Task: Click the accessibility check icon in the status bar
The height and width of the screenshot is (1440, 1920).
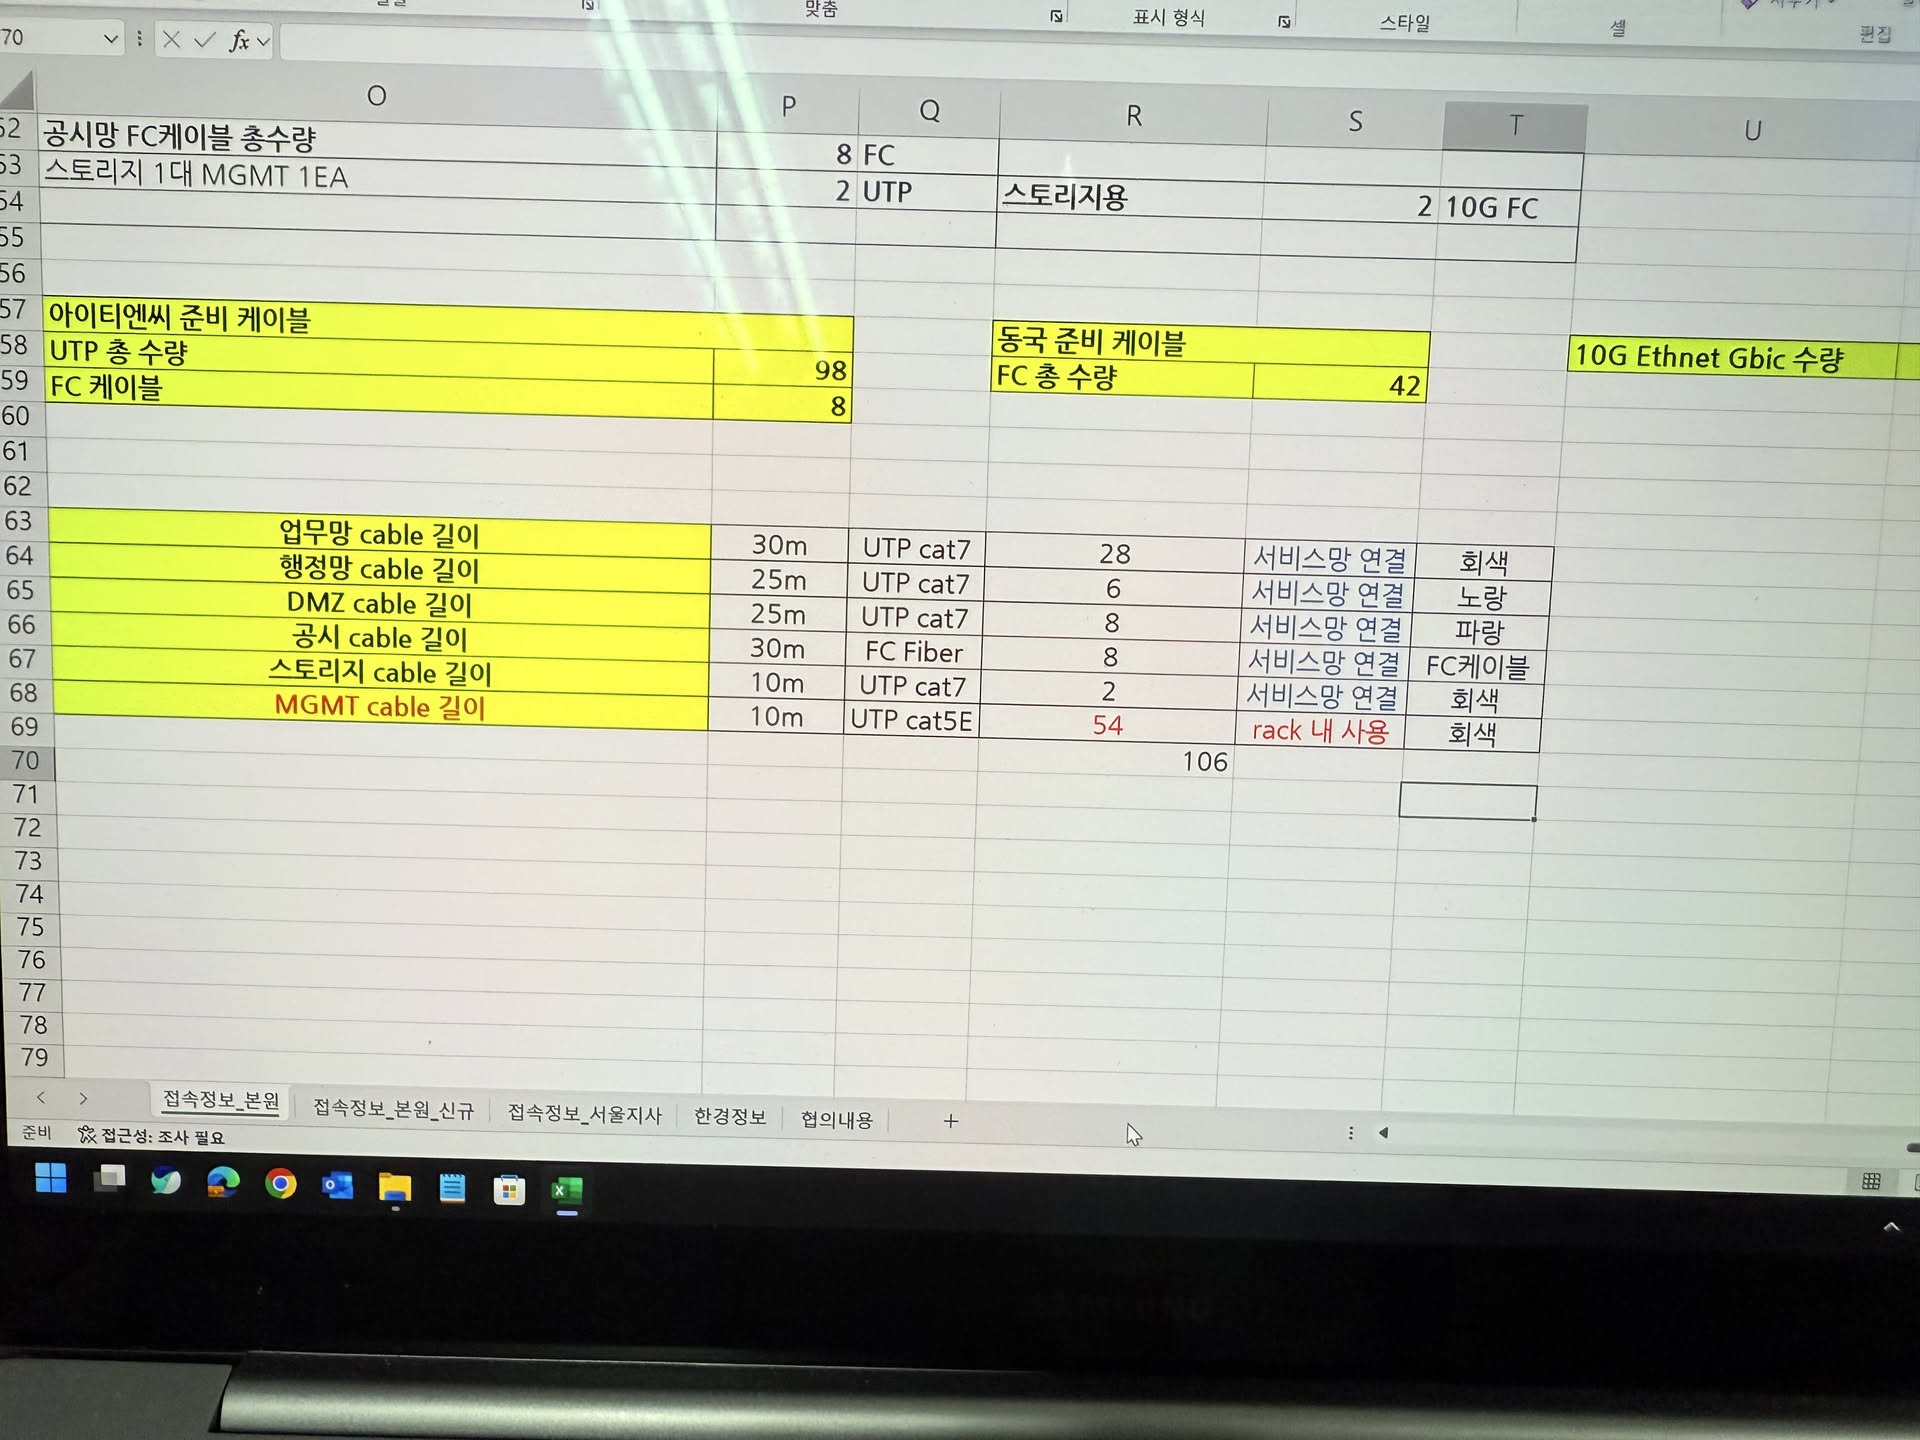Action: (x=87, y=1135)
